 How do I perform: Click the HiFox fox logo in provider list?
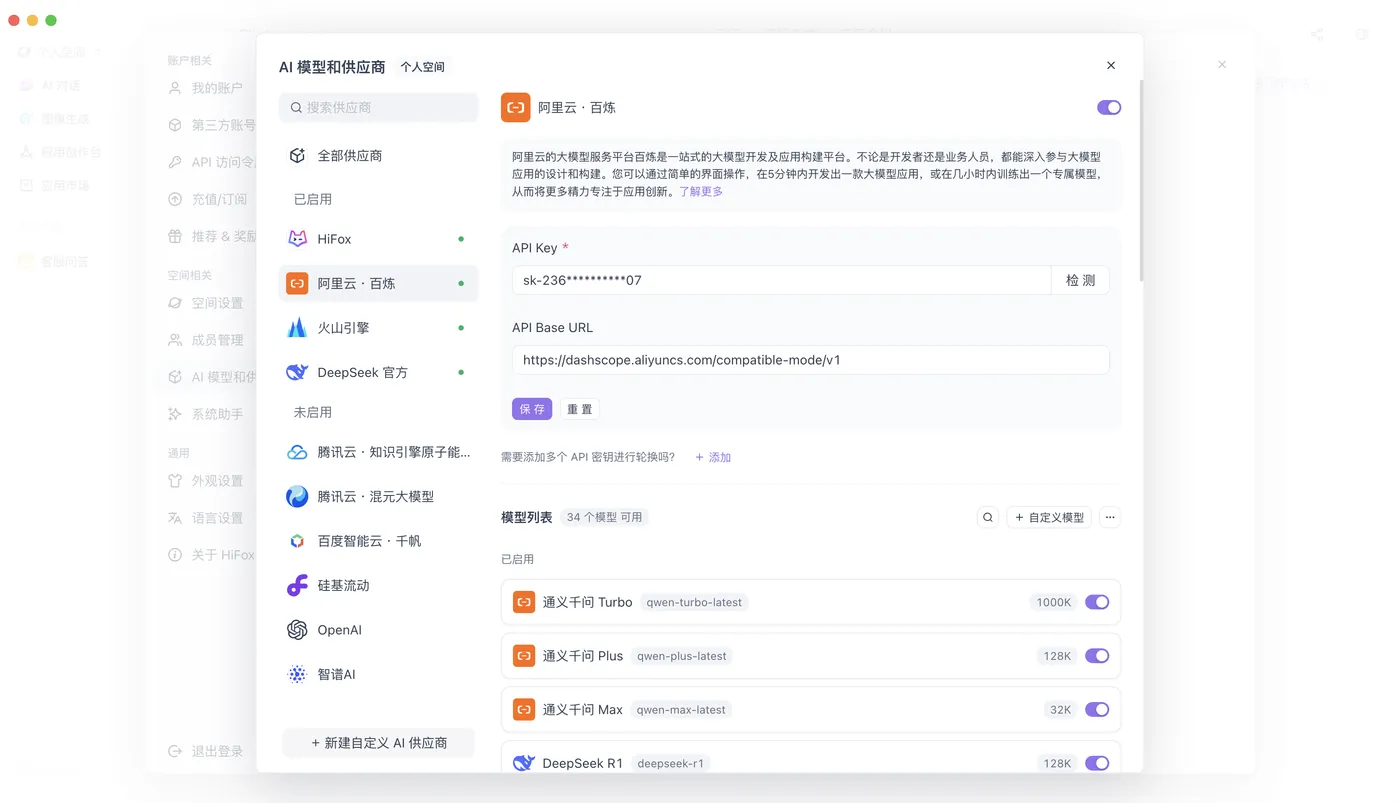point(297,239)
